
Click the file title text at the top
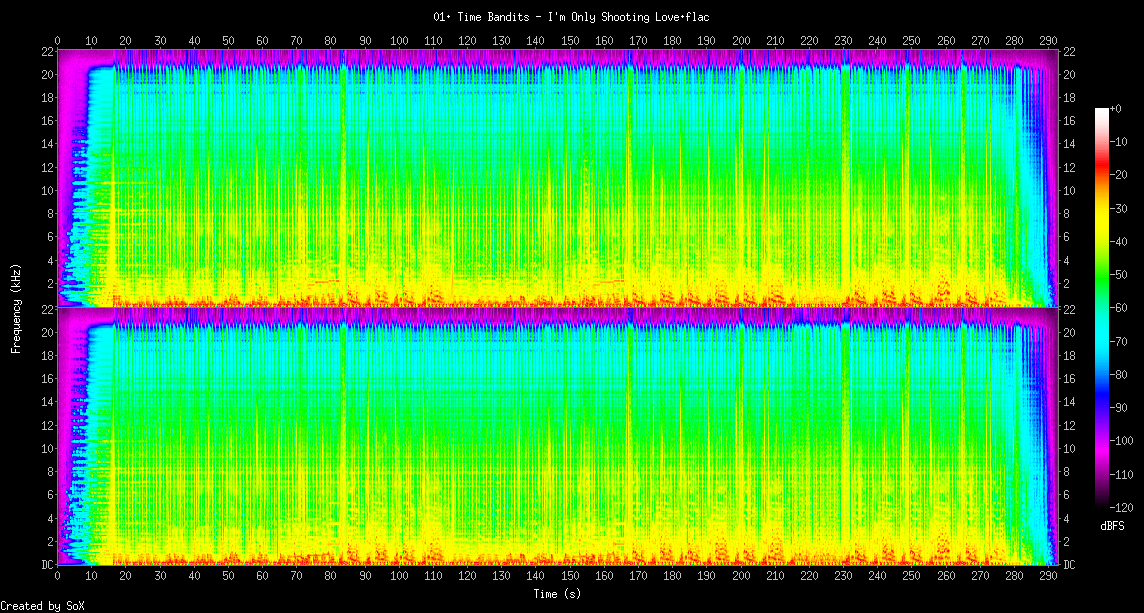click(572, 17)
